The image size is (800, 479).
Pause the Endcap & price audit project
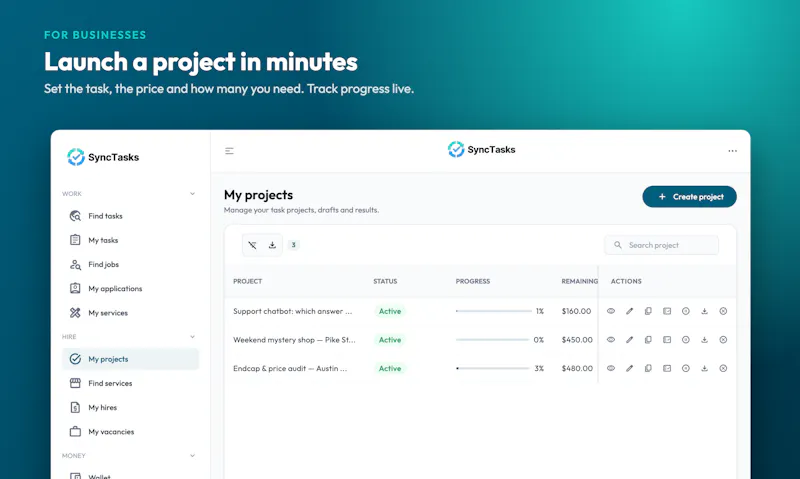686,368
